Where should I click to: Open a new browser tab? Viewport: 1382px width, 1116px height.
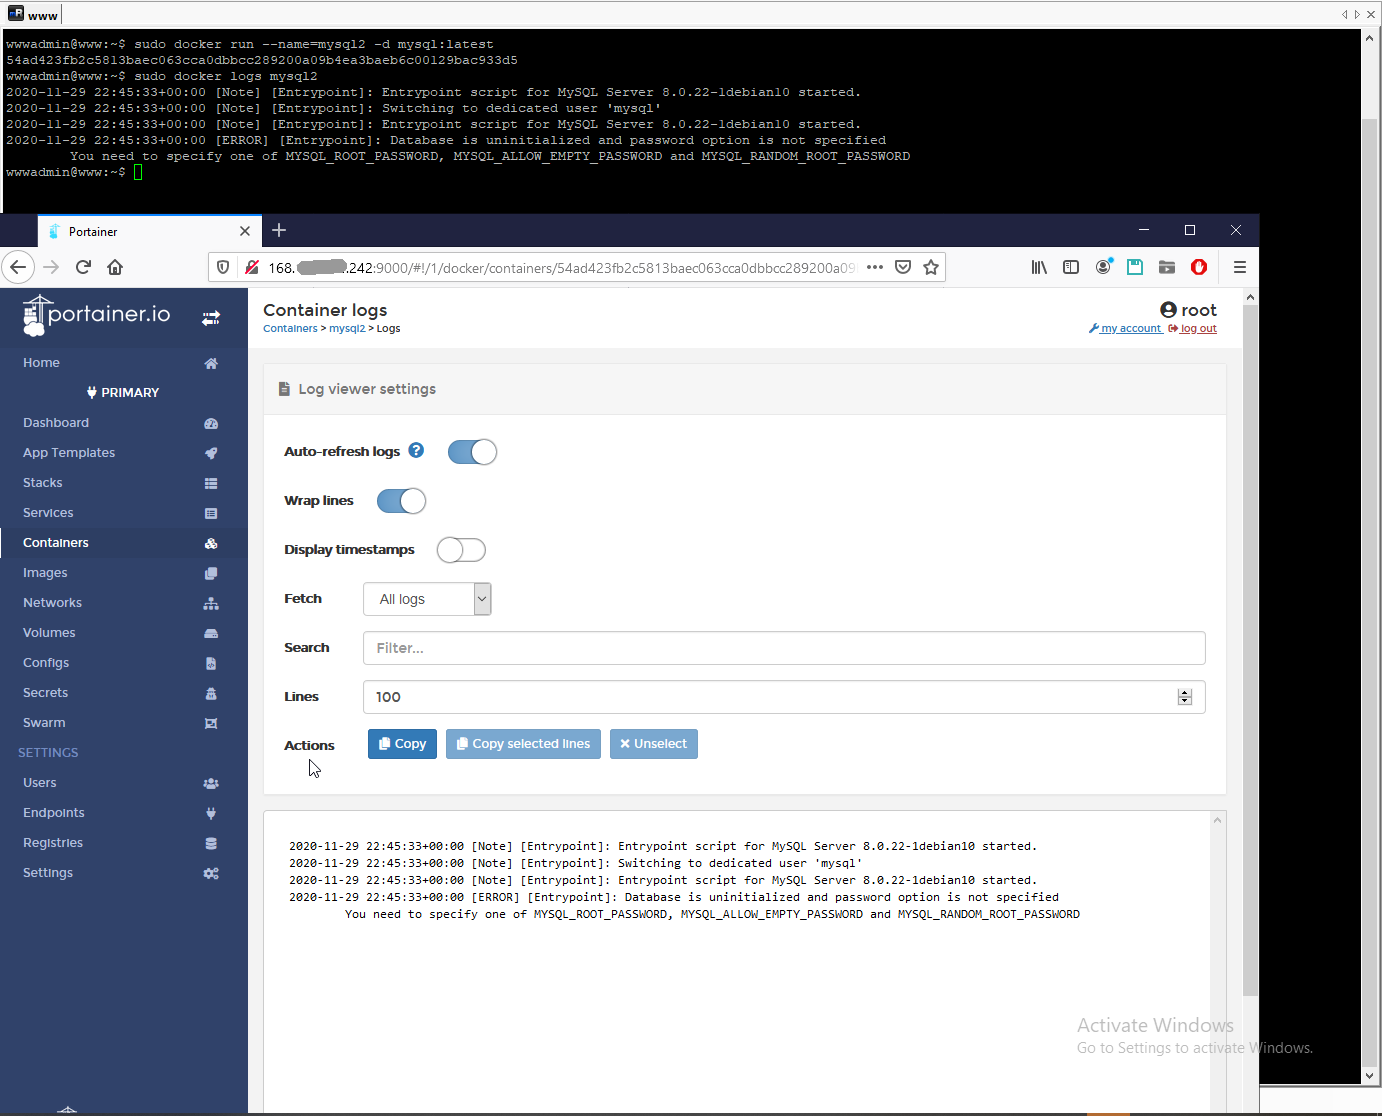pyautogui.click(x=279, y=230)
